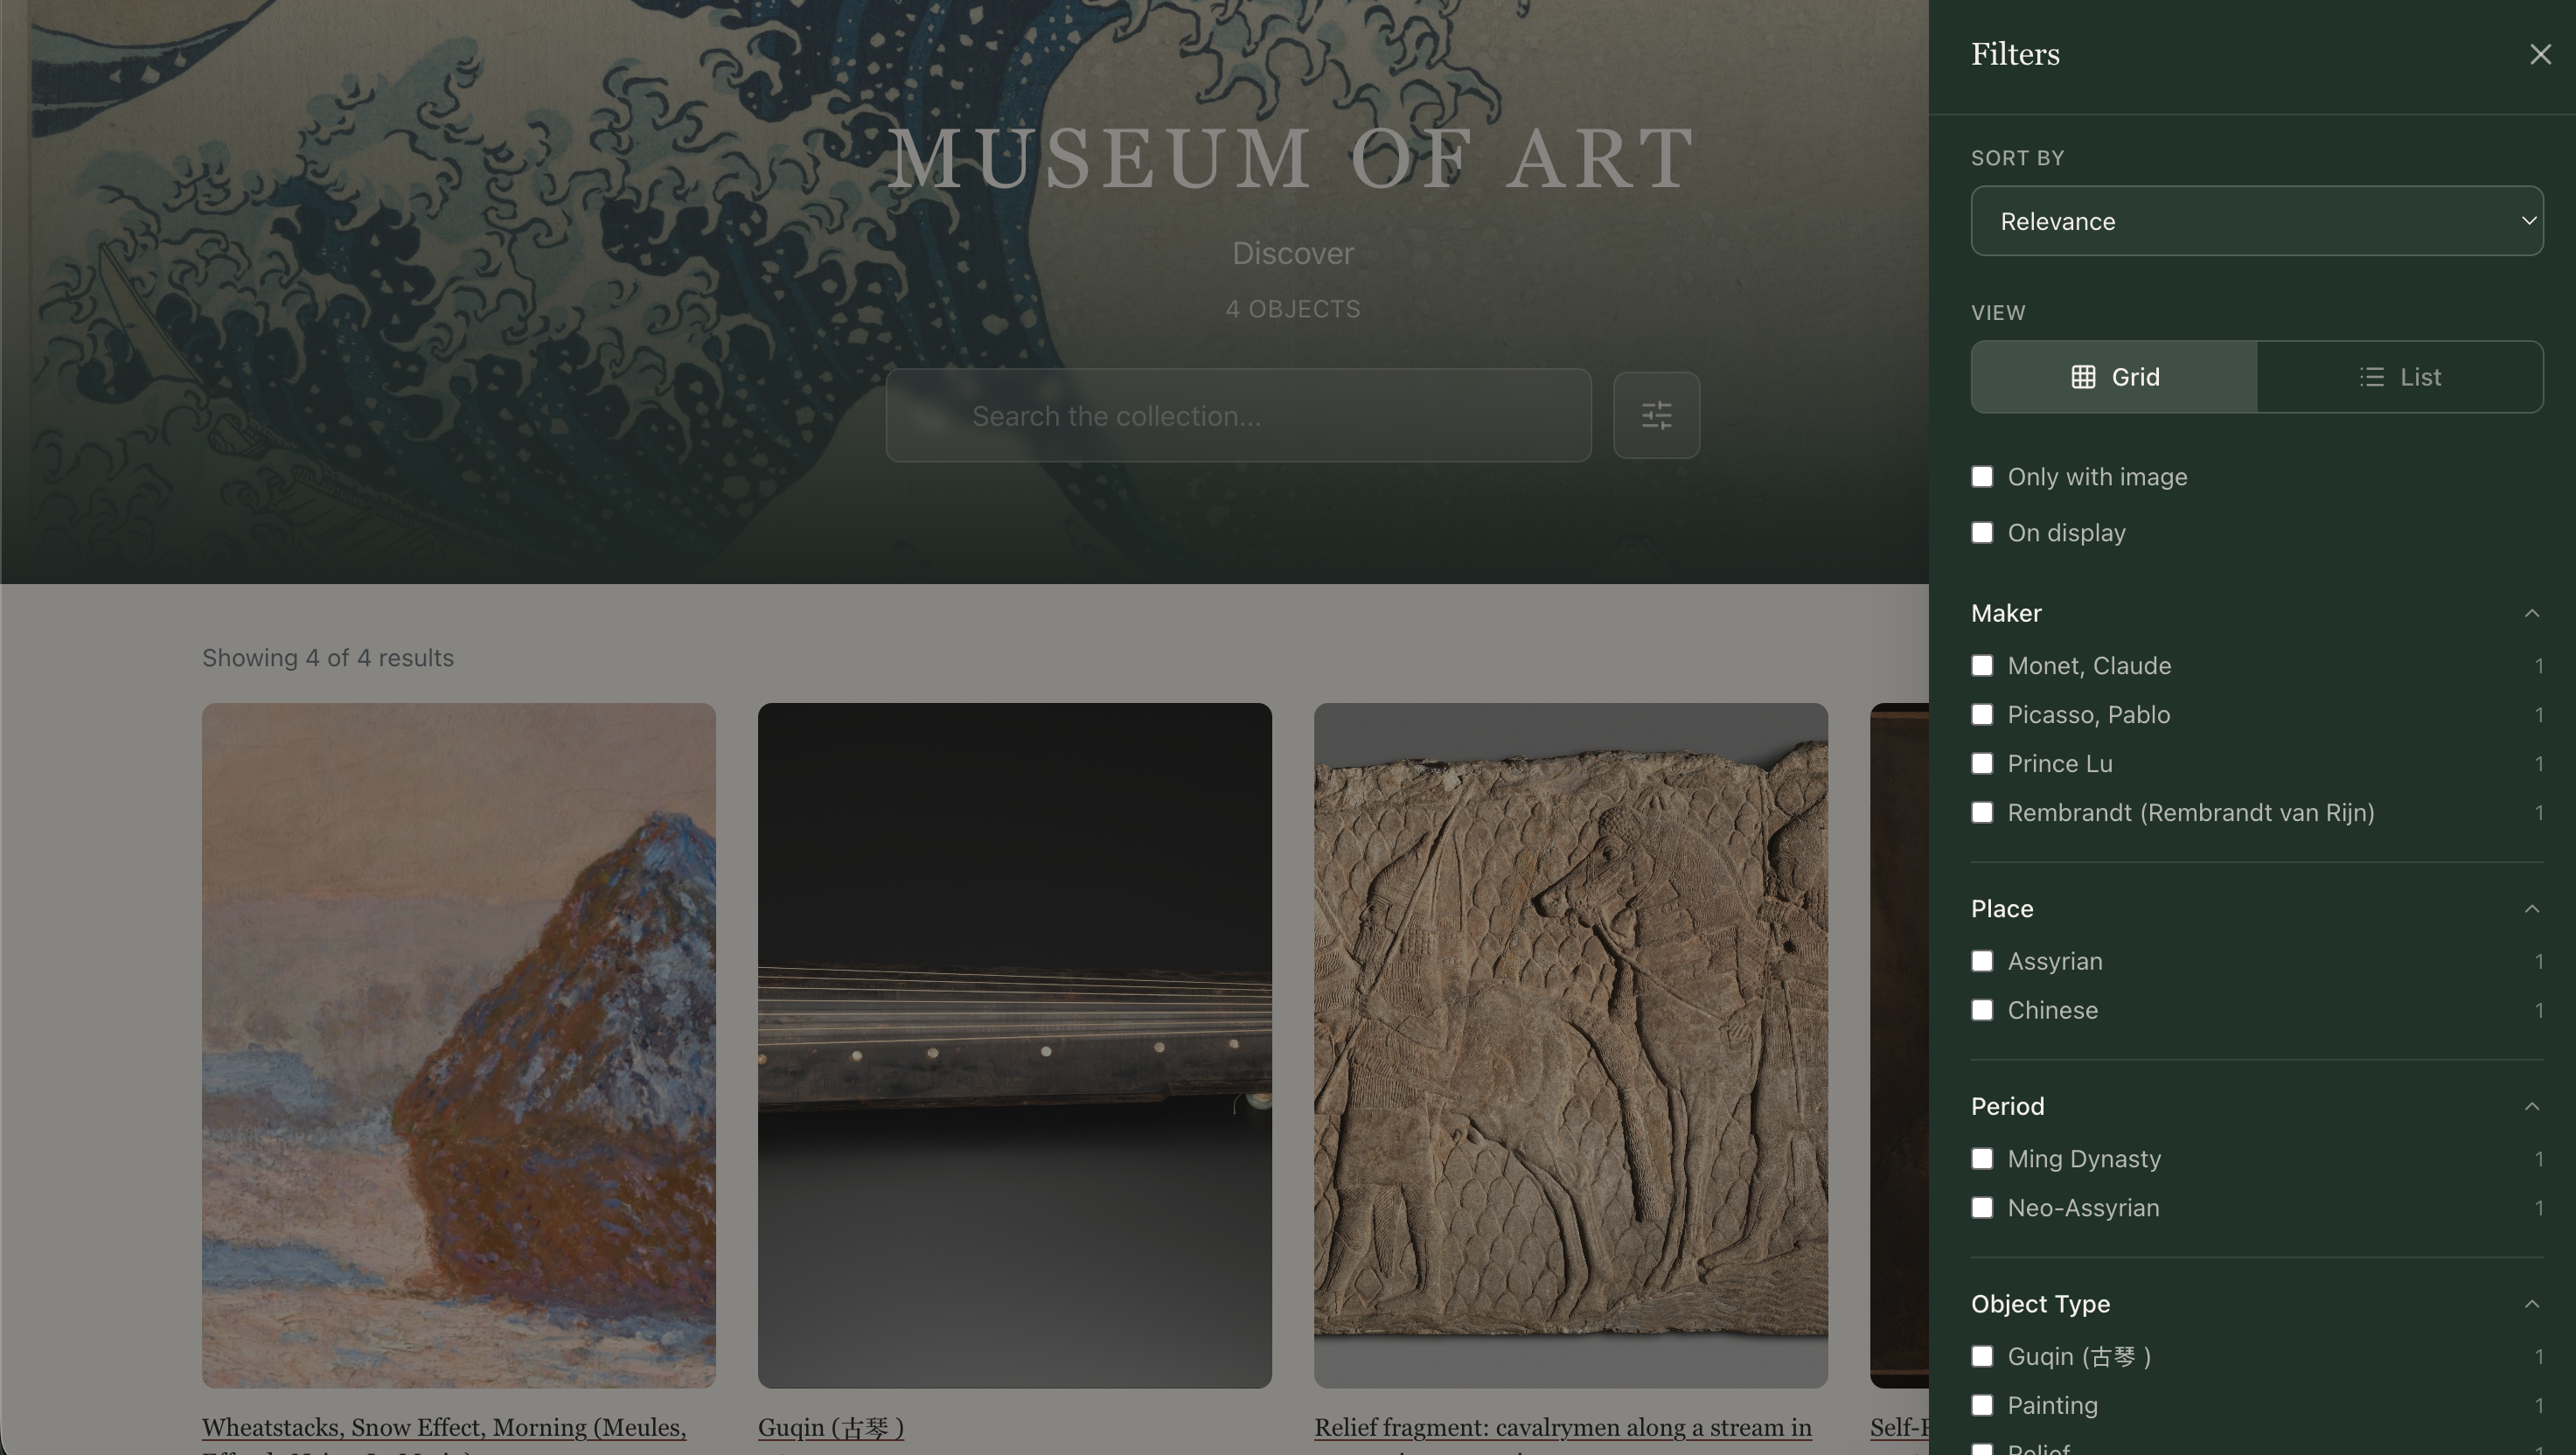Screen dimensions: 2576x1455
Task: Focus the Search the collection field
Action: (x=1238, y=415)
